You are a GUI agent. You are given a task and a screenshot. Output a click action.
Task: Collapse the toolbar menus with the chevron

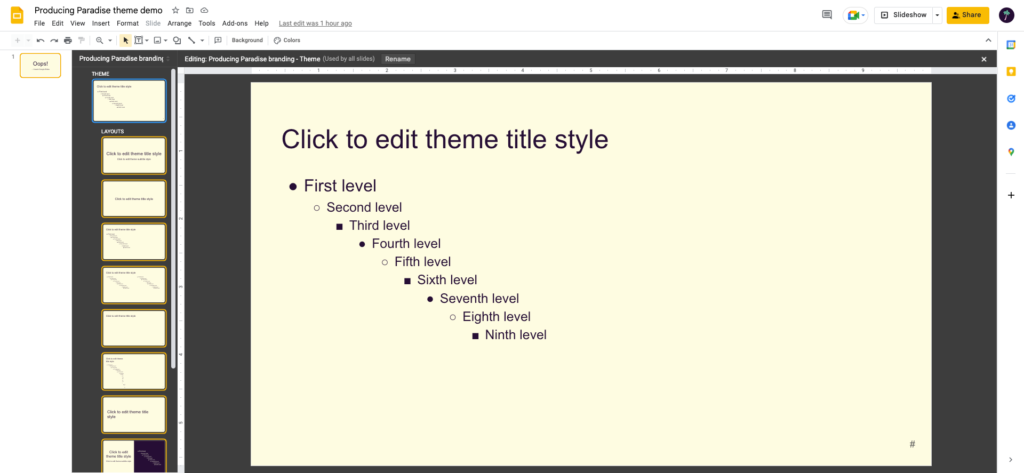click(988, 41)
